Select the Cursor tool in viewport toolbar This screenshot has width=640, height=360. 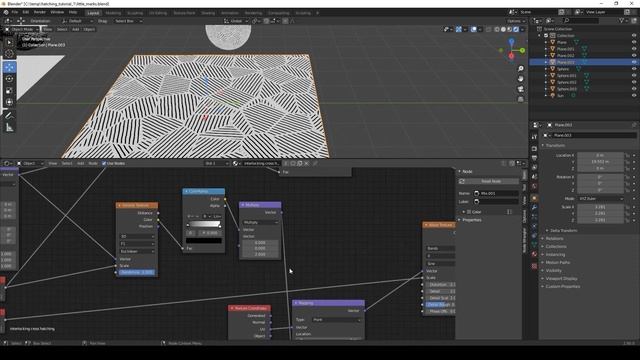(x=9, y=53)
